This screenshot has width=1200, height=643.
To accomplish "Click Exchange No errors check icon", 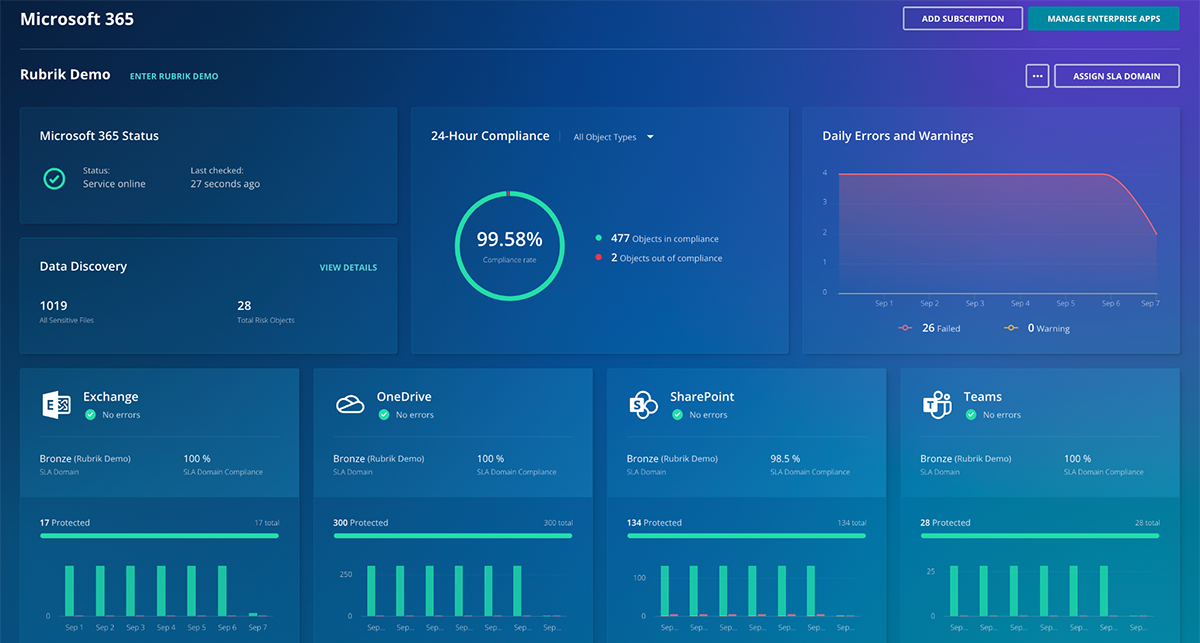I will (90, 414).
